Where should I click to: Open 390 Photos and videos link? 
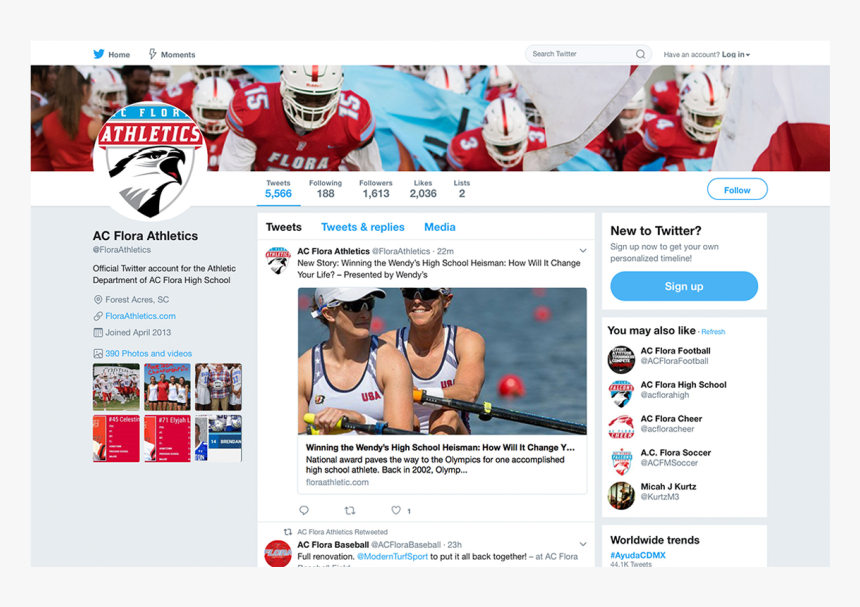click(148, 353)
